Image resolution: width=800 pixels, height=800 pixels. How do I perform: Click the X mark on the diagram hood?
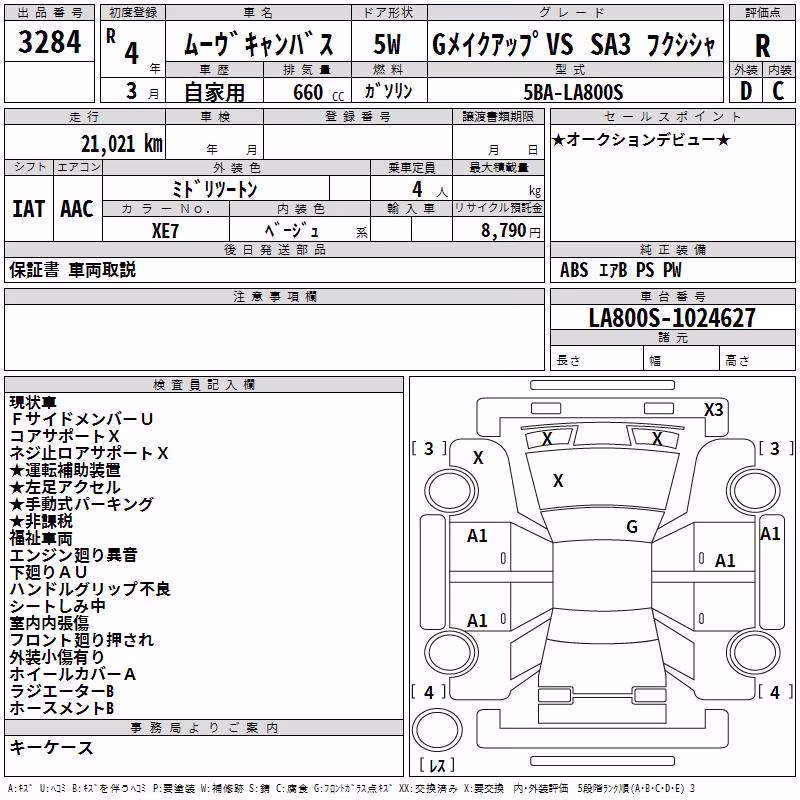[x=558, y=481]
